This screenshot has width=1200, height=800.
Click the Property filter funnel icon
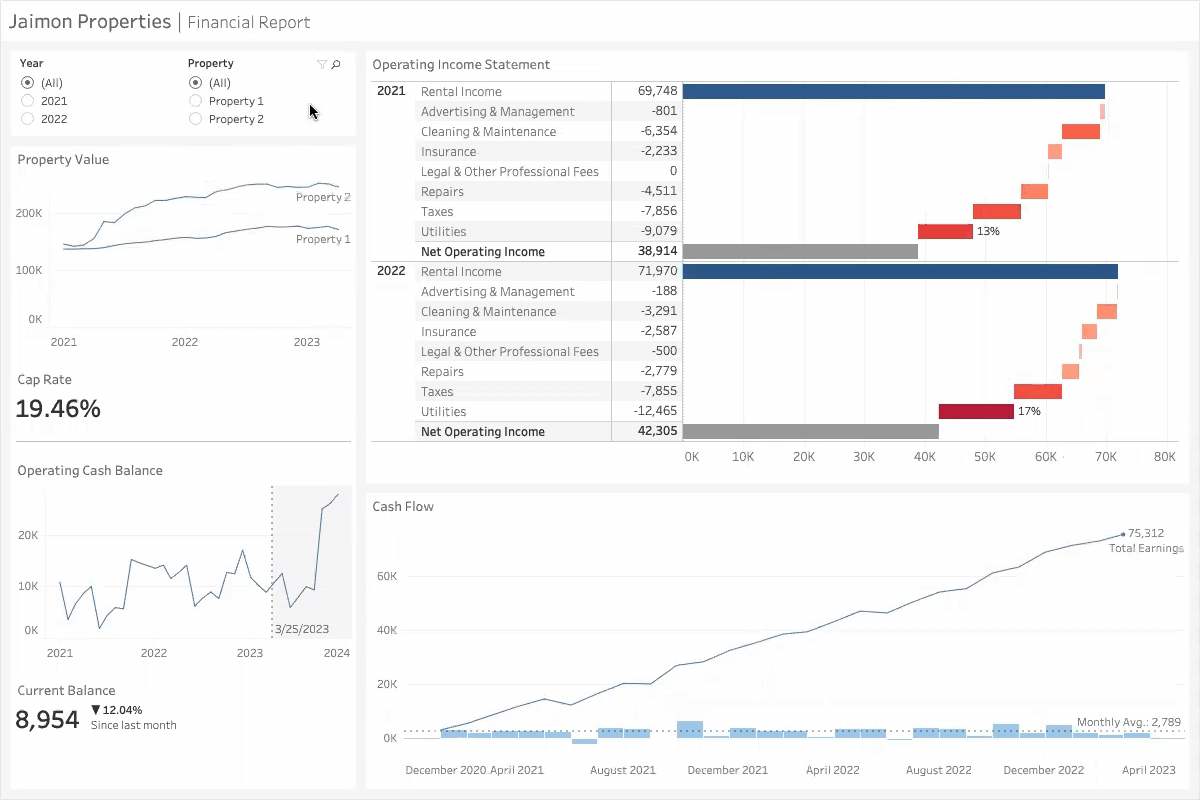tap(321, 64)
